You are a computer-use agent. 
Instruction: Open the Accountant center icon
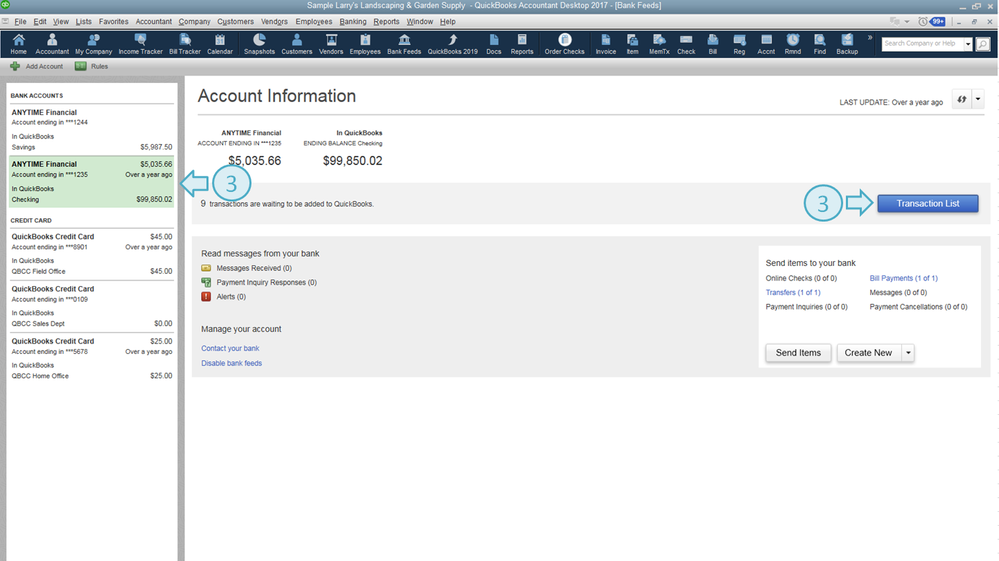tap(52, 44)
